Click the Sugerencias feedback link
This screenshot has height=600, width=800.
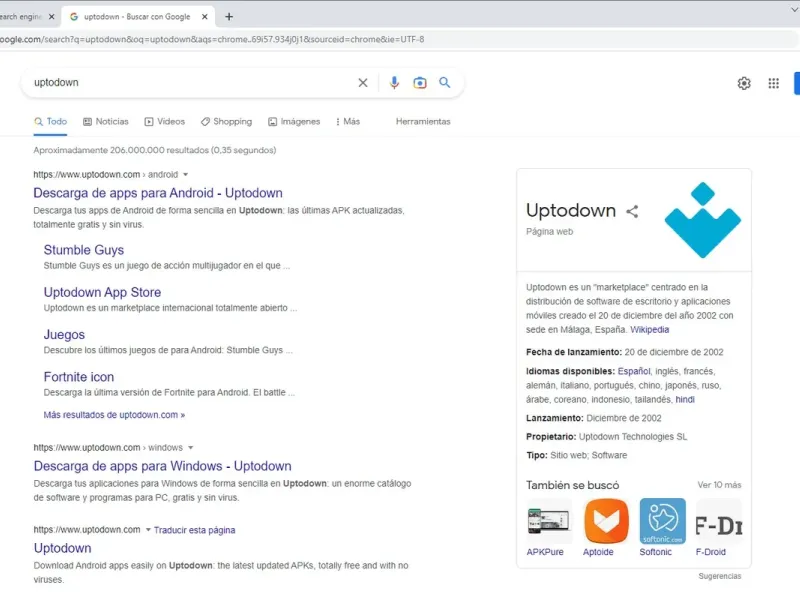[x=719, y=576]
